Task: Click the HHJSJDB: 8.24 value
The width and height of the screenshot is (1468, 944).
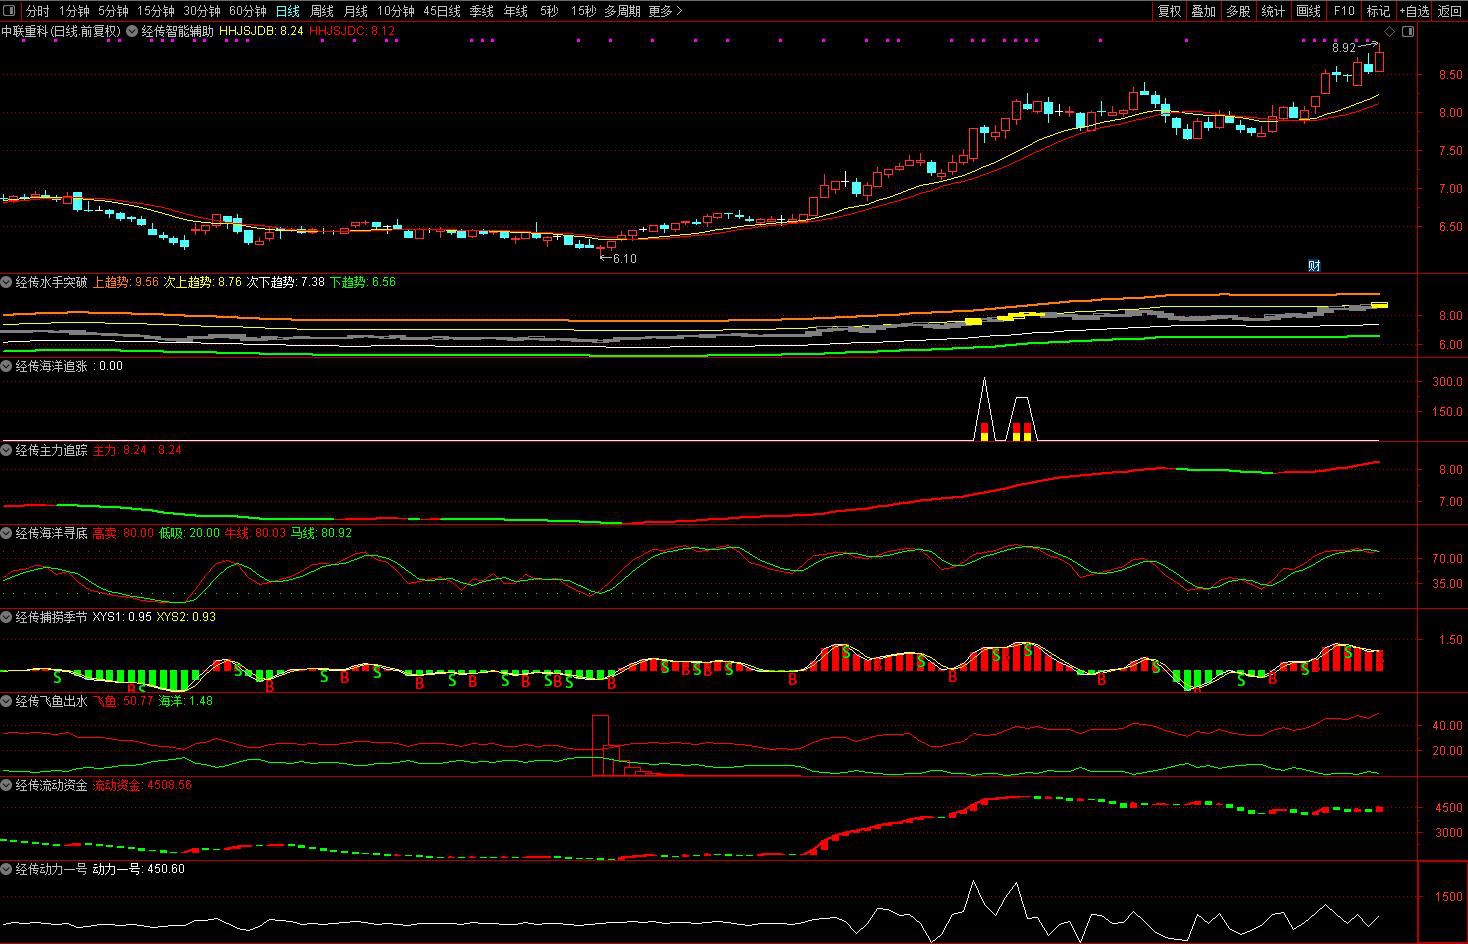Action: [261, 31]
